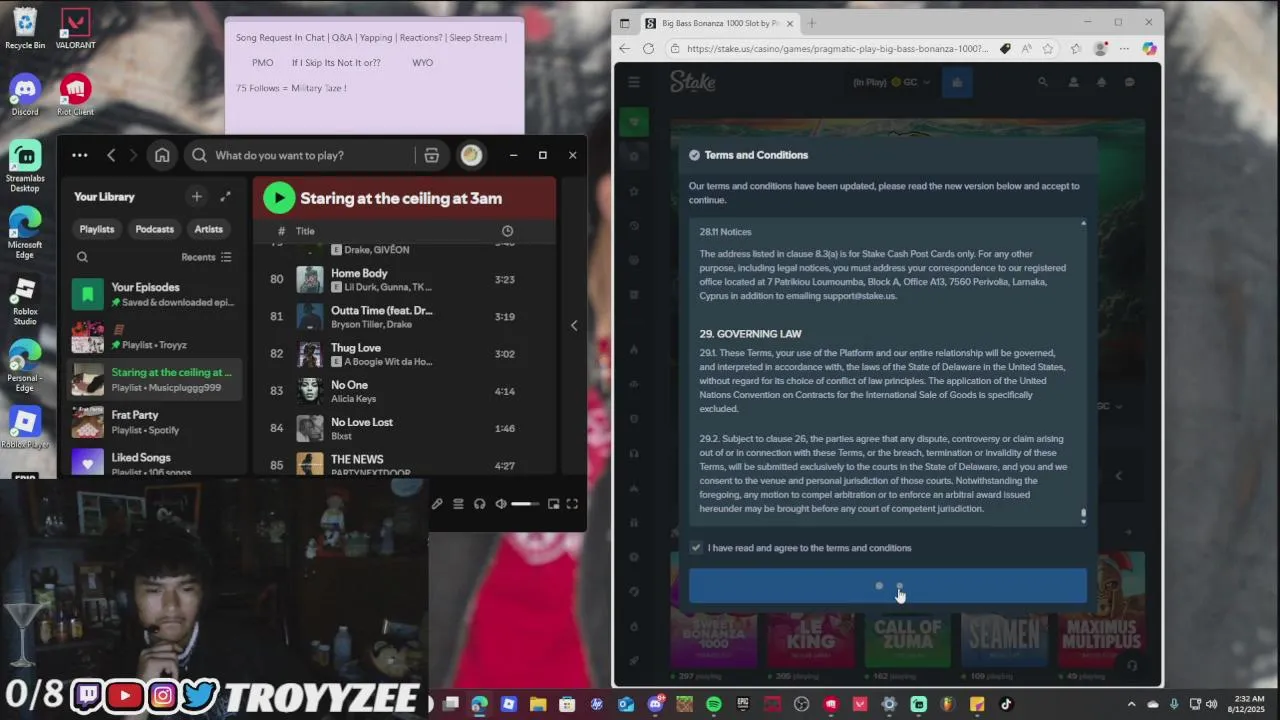This screenshot has height=720, width=1280.
Task: Open new Edge tab
Action: (x=811, y=23)
